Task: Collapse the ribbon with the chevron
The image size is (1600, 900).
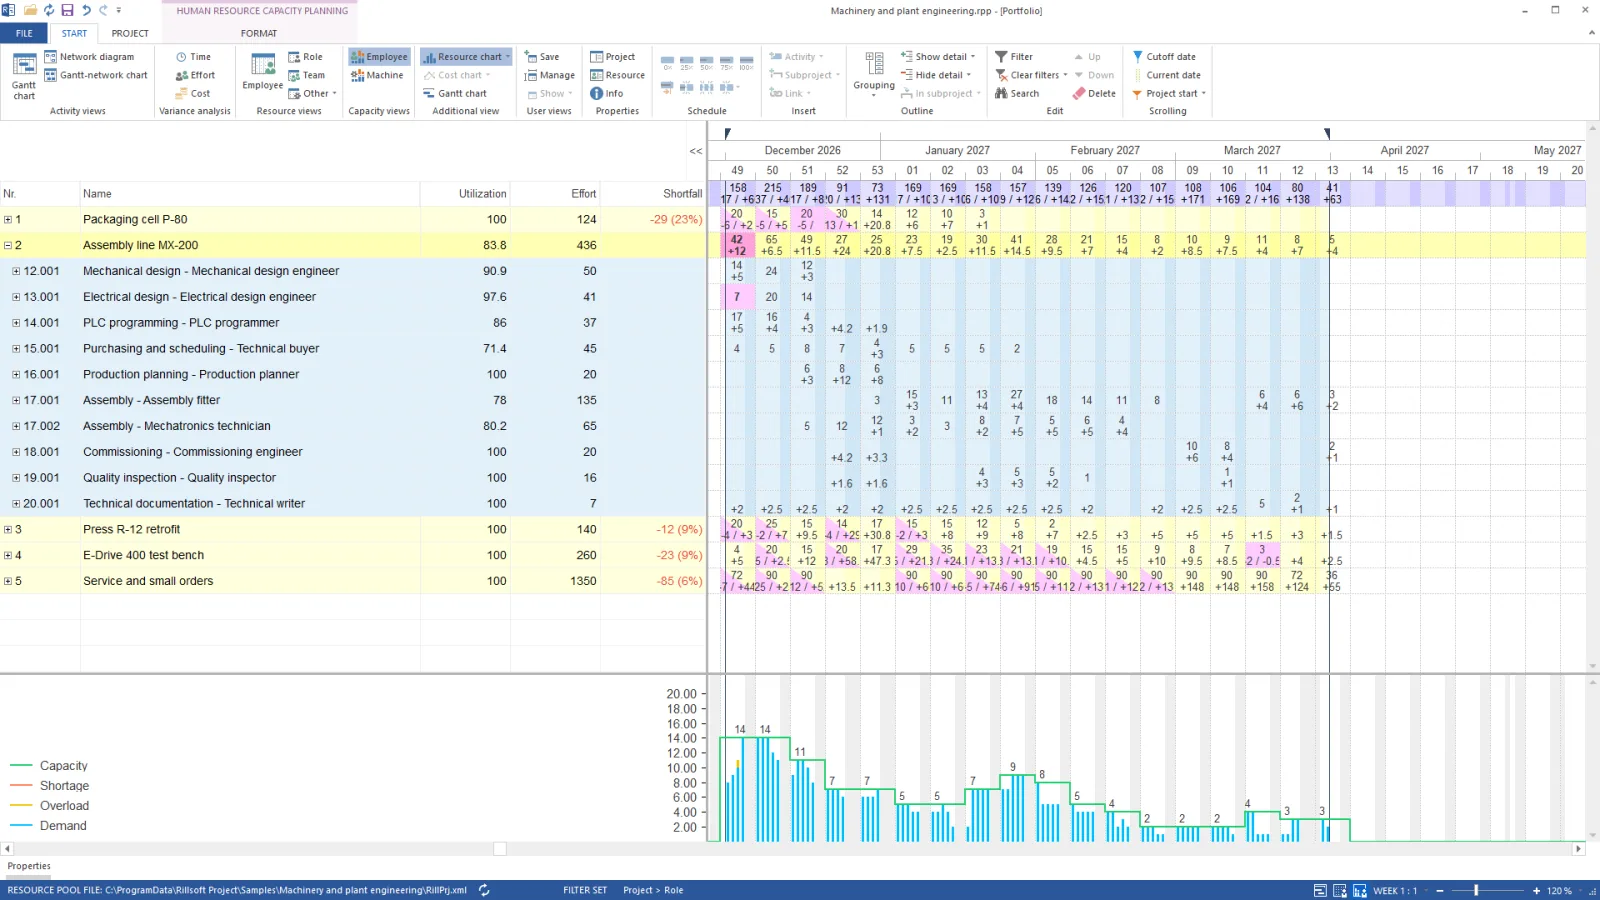Action: pyautogui.click(x=1591, y=33)
